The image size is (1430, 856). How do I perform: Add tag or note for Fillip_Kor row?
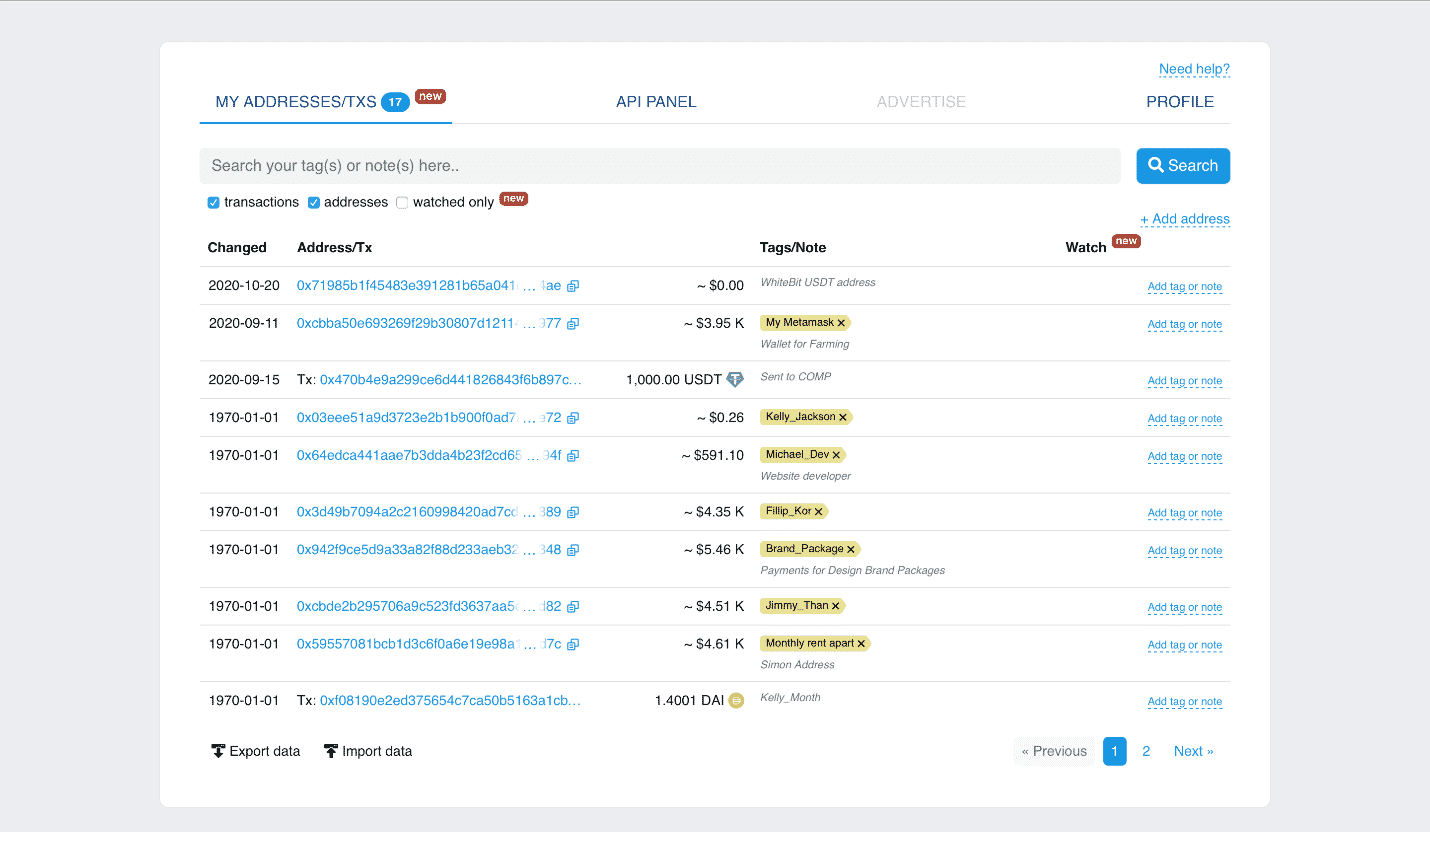click(1185, 513)
